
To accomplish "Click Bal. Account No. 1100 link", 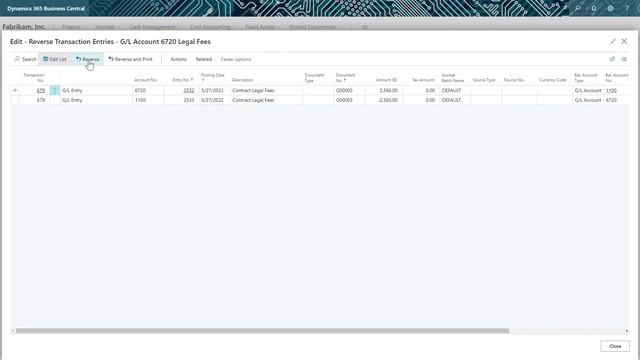I will 611,90.
